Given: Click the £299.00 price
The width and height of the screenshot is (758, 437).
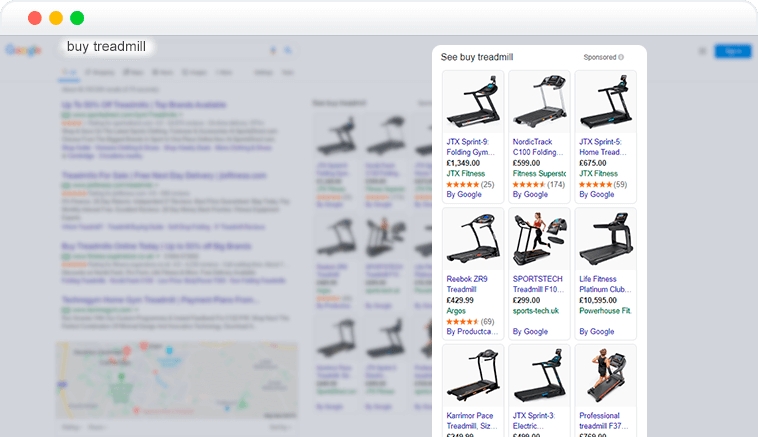Looking at the screenshot, I should point(526,300).
